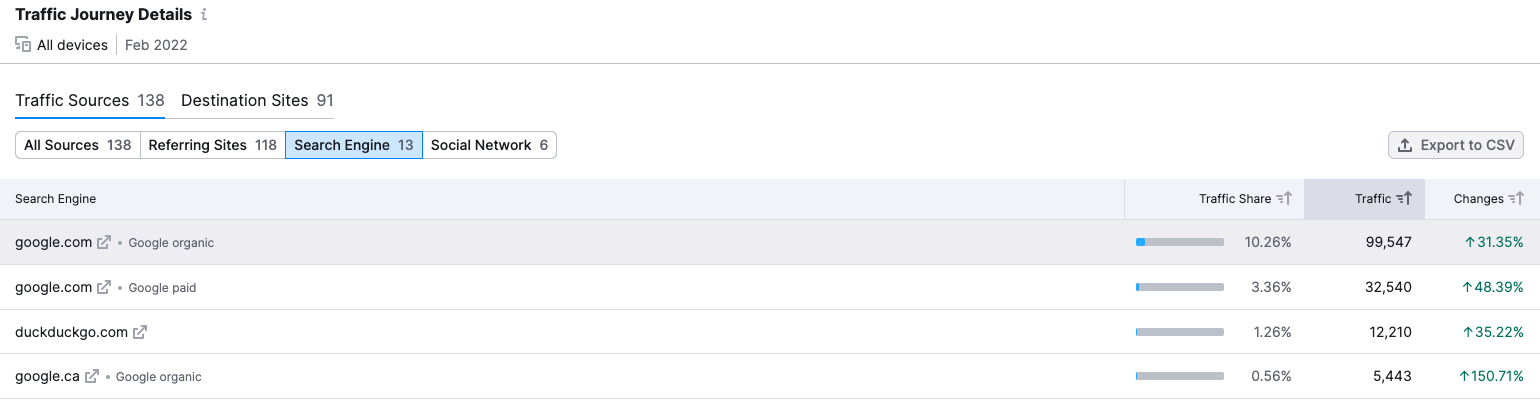Open google.com paid external link icon
Viewport: 1540px width, 402px height.
pos(103,287)
